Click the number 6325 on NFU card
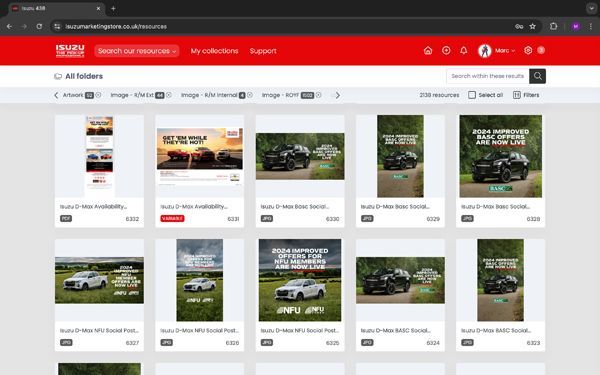This screenshot has width=600, height=375. pos(332,343)
